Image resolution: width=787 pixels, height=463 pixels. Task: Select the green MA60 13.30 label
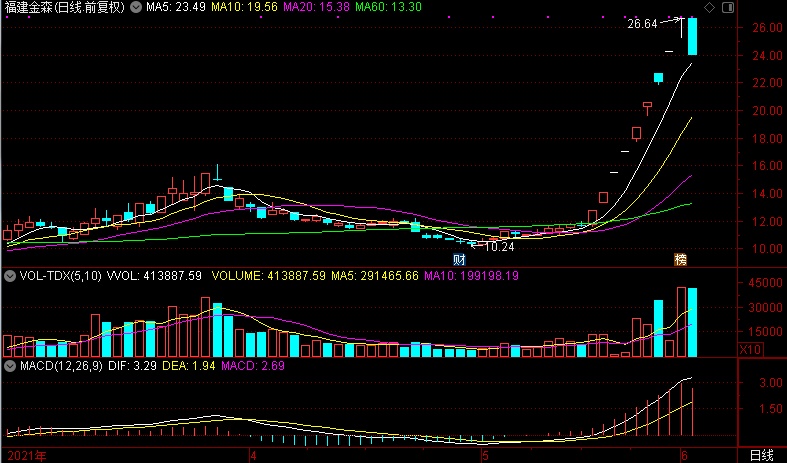click(x=386, y=7)
